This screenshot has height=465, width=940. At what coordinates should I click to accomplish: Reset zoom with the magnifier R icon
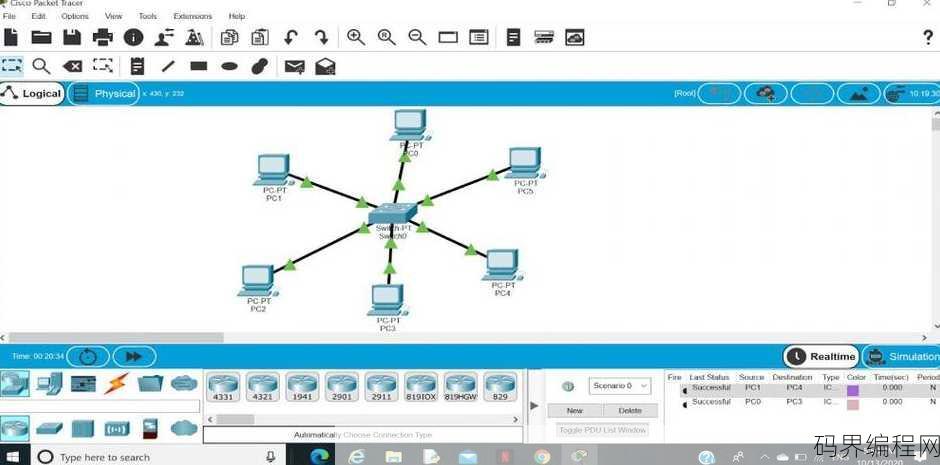pos(387,37)
